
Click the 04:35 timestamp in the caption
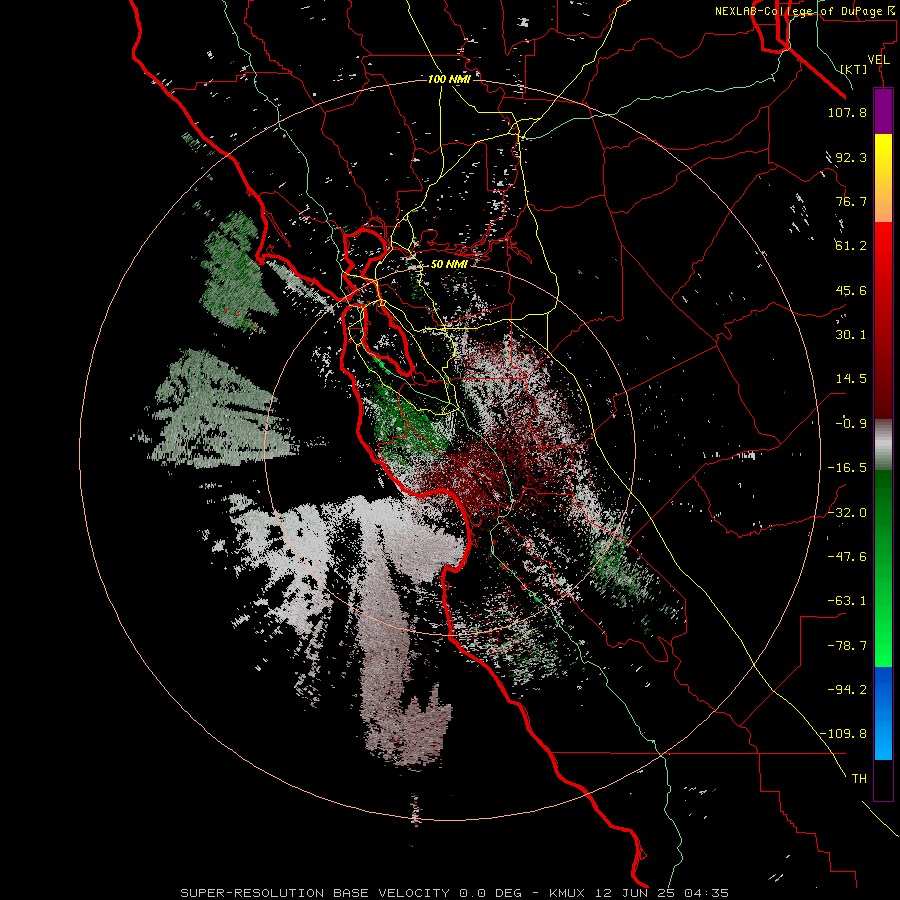(x=706, y=893)
